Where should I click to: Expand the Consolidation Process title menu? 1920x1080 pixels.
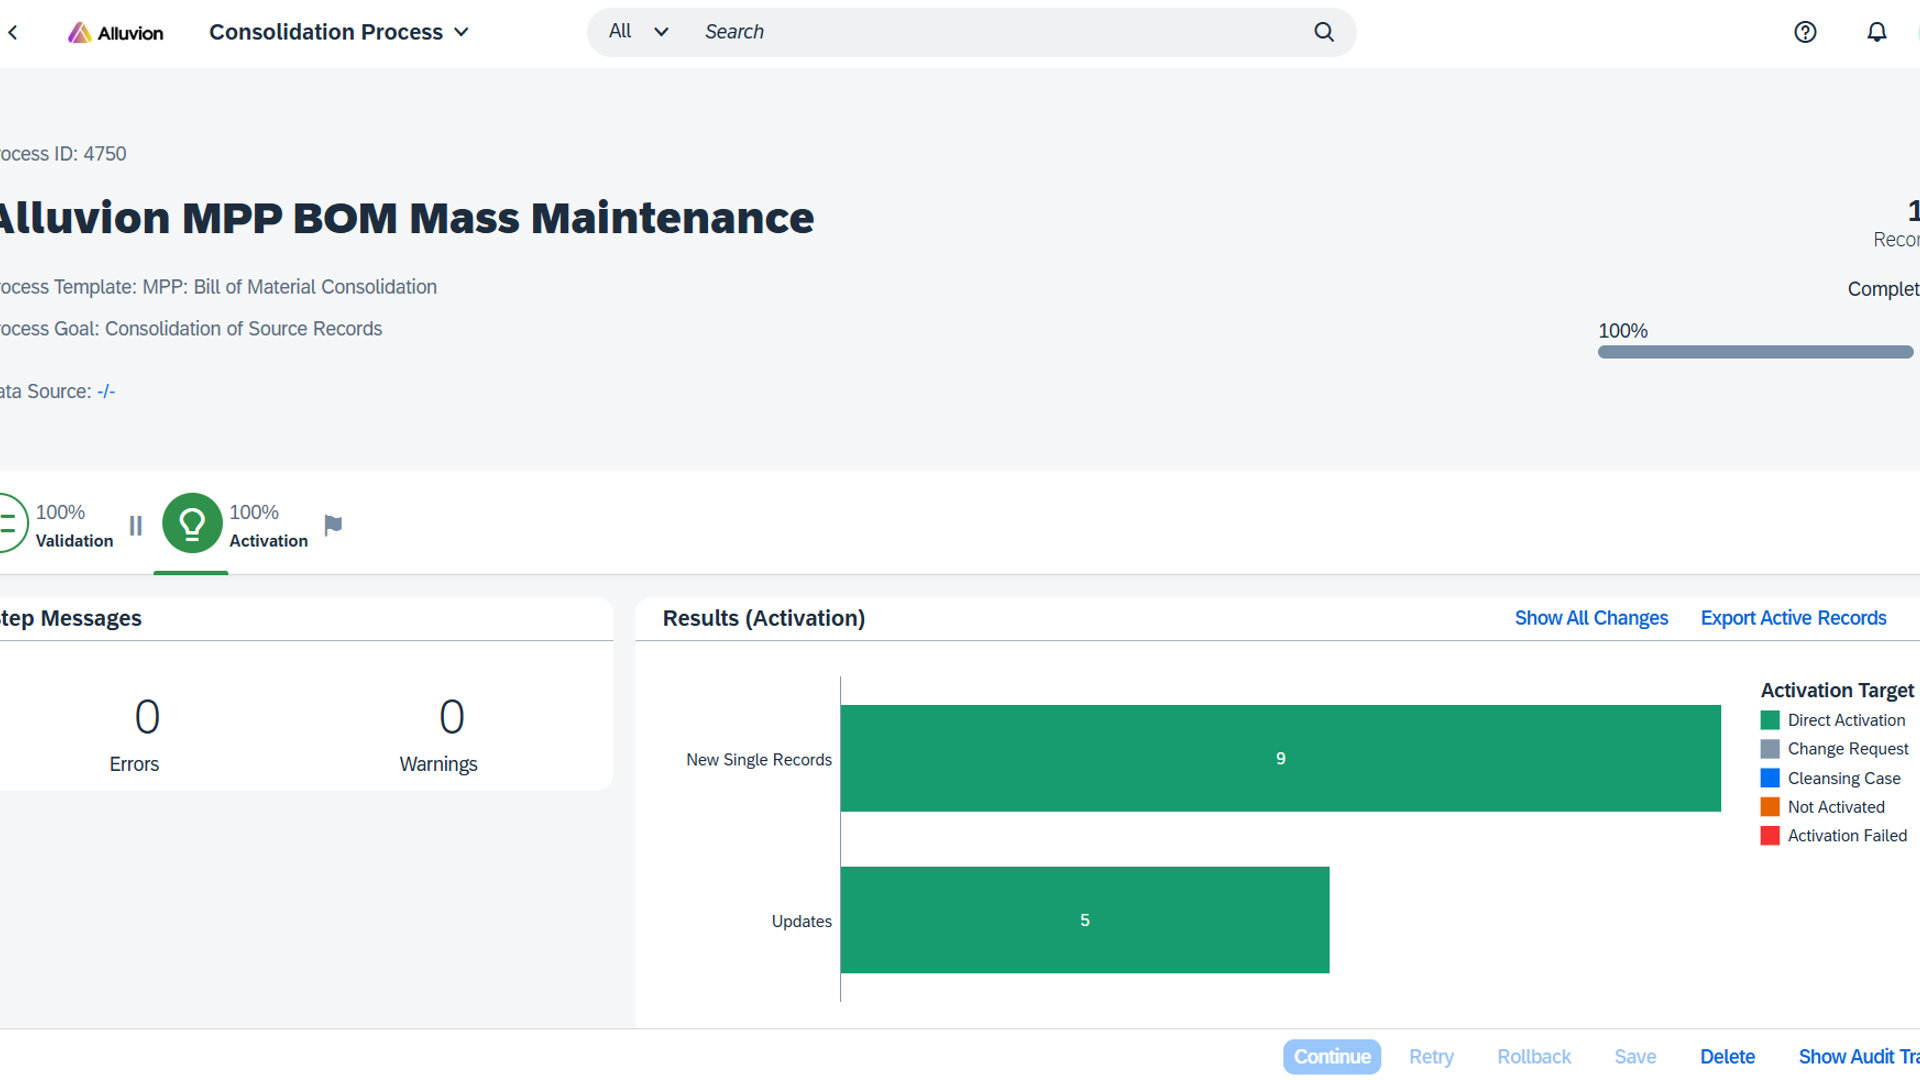click(339, 32)
